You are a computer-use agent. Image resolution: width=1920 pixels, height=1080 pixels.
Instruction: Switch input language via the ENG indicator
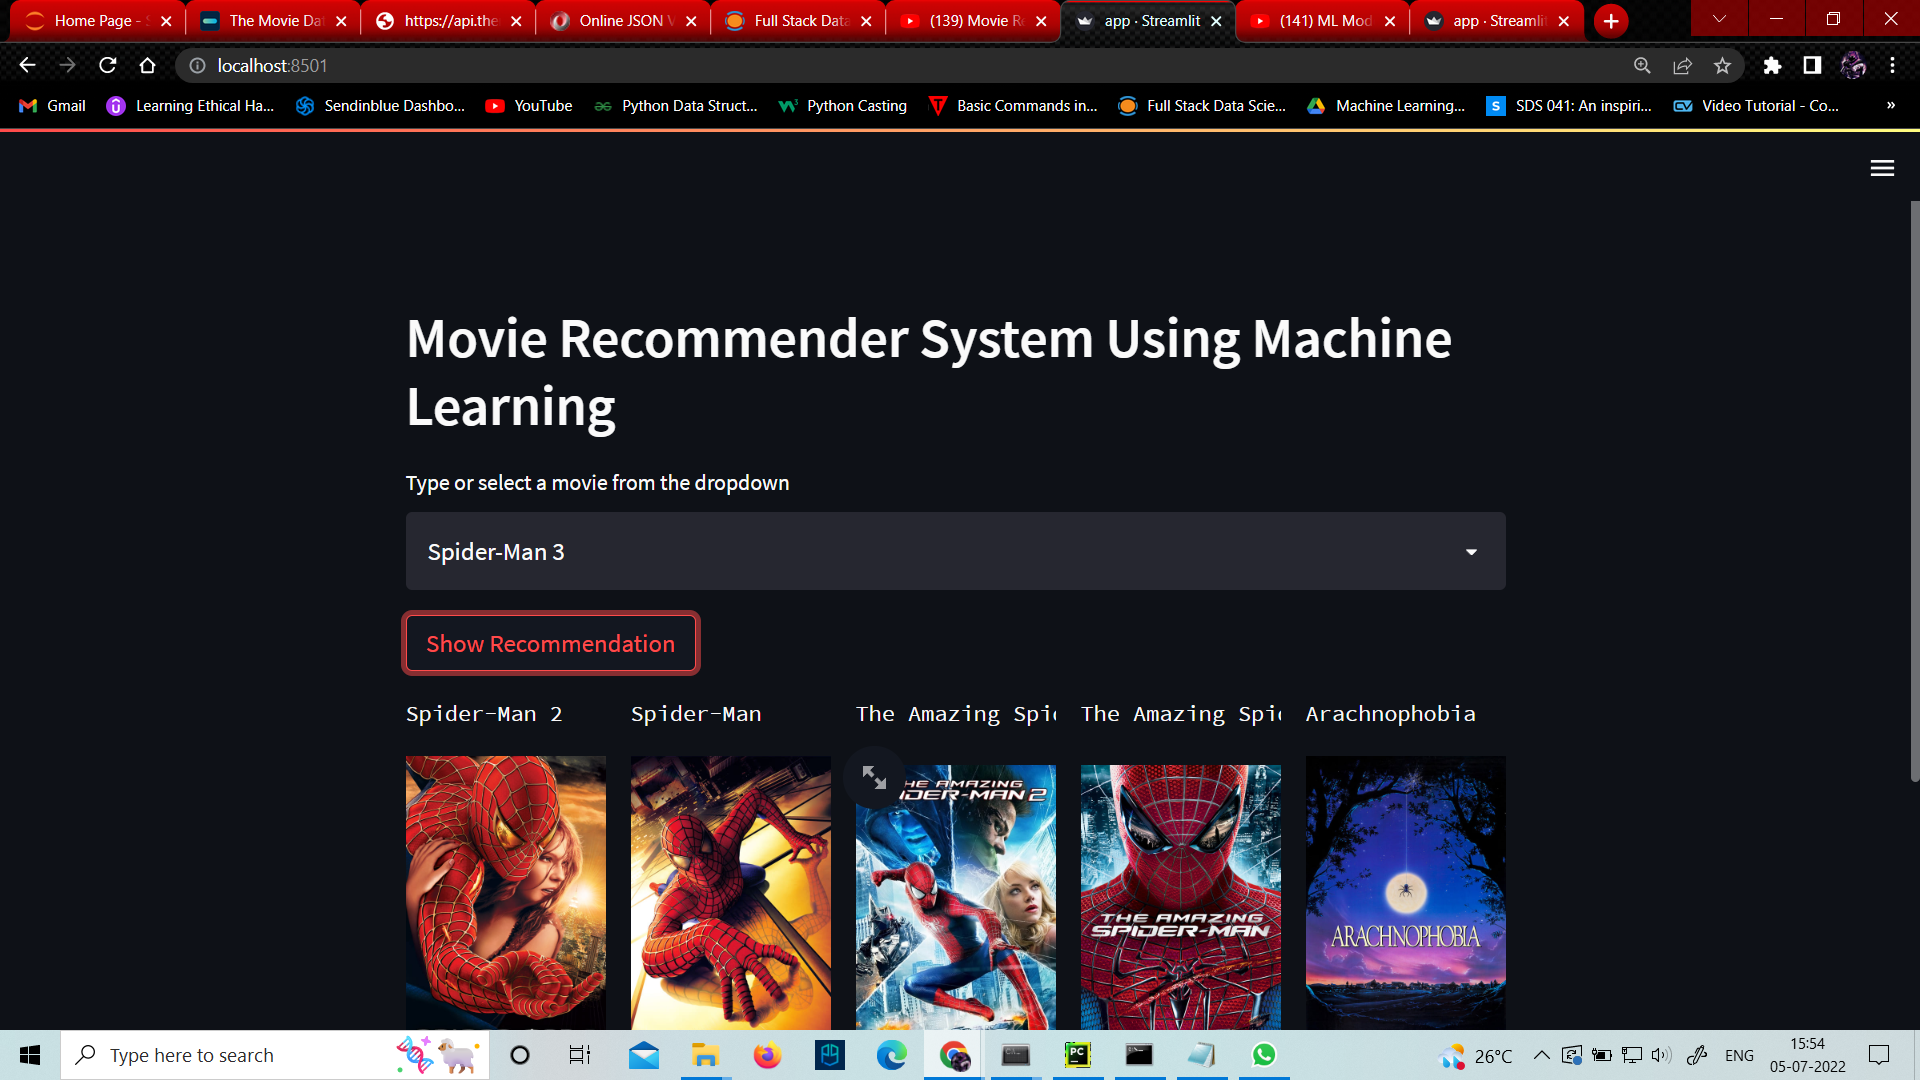(x=1740, y=1055)
